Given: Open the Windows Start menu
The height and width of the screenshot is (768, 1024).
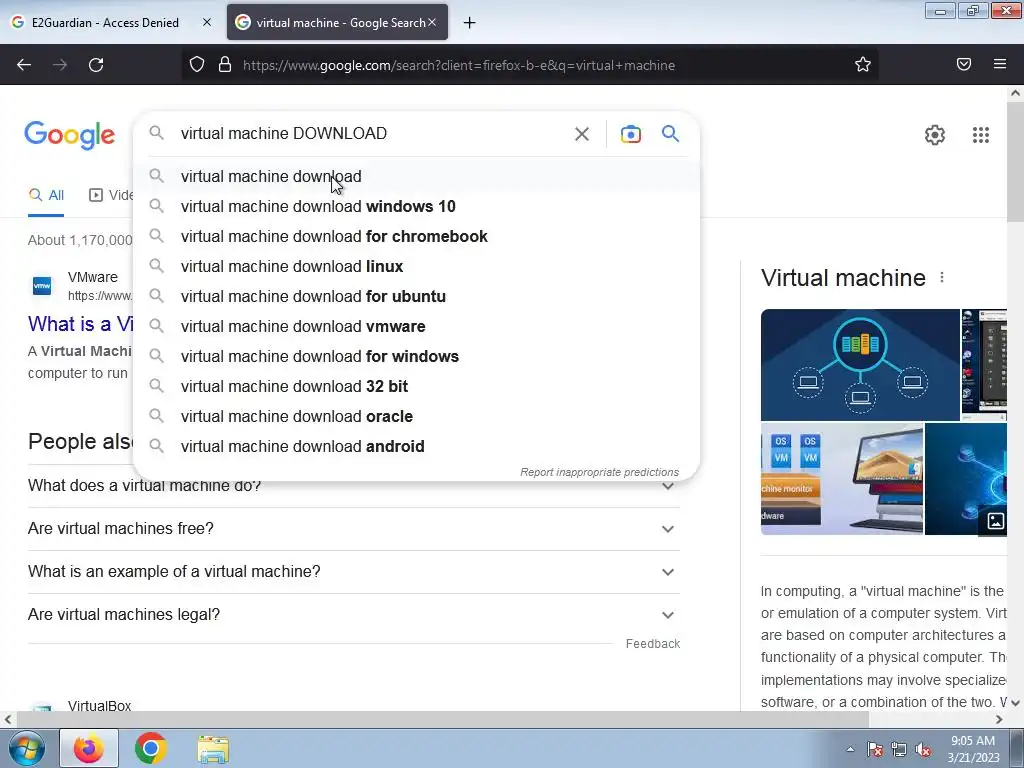Looking at the screenshot, I should pyautogui.click(x=27, y=748).
